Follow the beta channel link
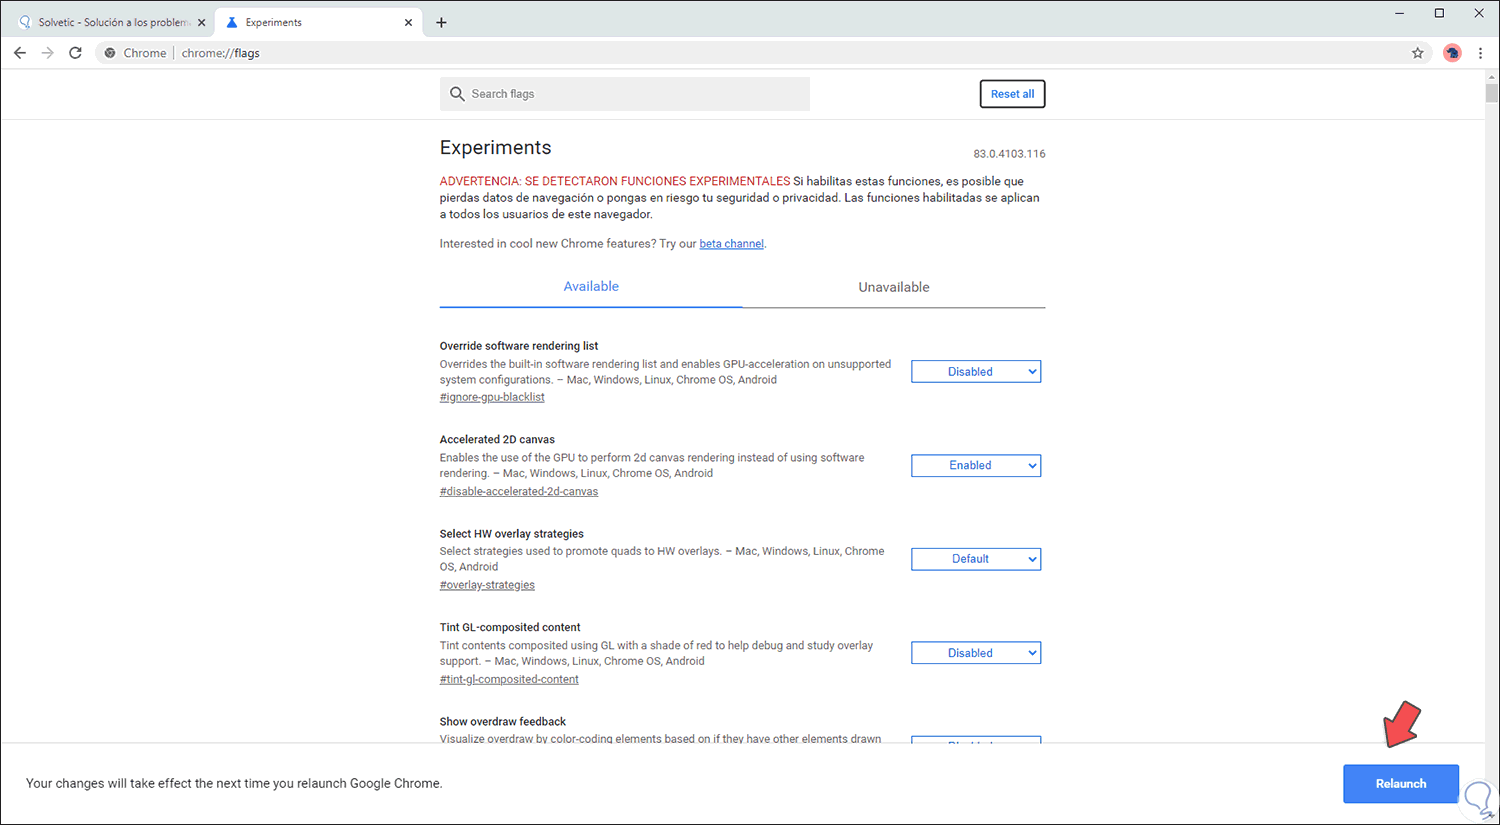Screen dimensions: 1500x825 (731, 244)
